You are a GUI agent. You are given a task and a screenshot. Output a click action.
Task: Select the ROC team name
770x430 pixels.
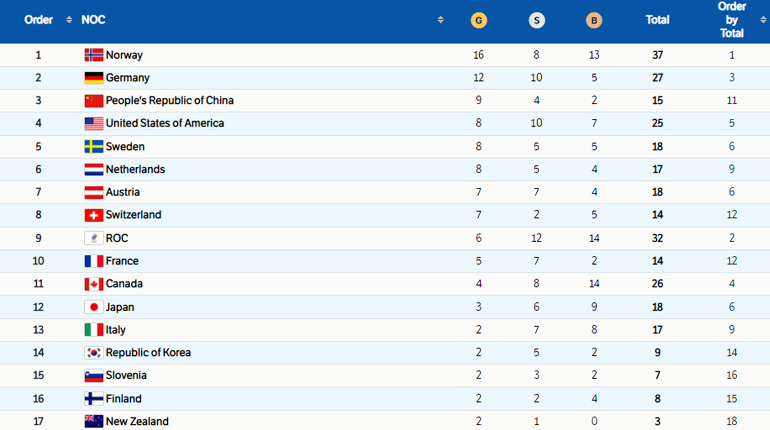117,238
